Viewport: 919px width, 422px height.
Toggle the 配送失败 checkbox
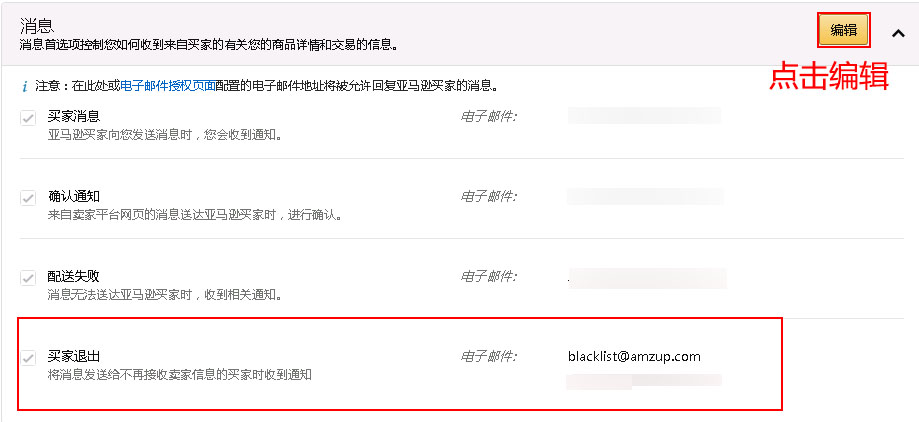28,277
